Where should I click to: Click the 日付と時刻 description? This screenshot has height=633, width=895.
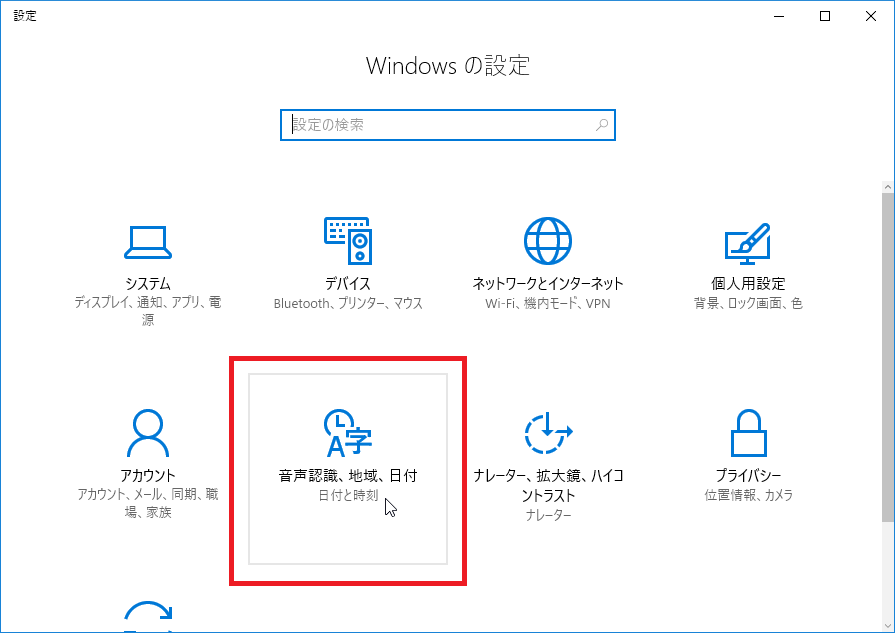(348, 495)
